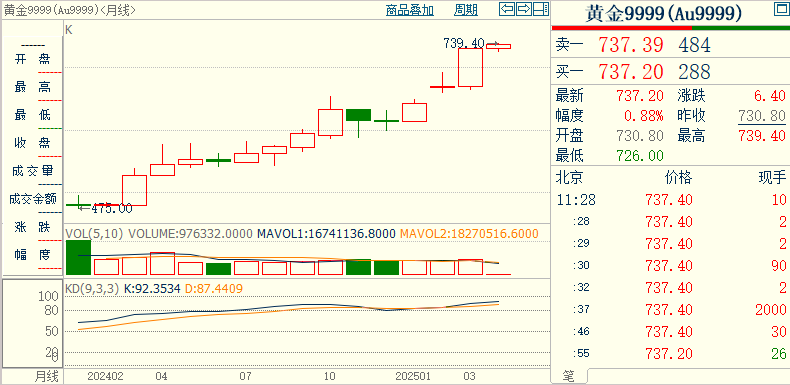
Task: Click the 739.40 high price marker
Action: point(464,43)
